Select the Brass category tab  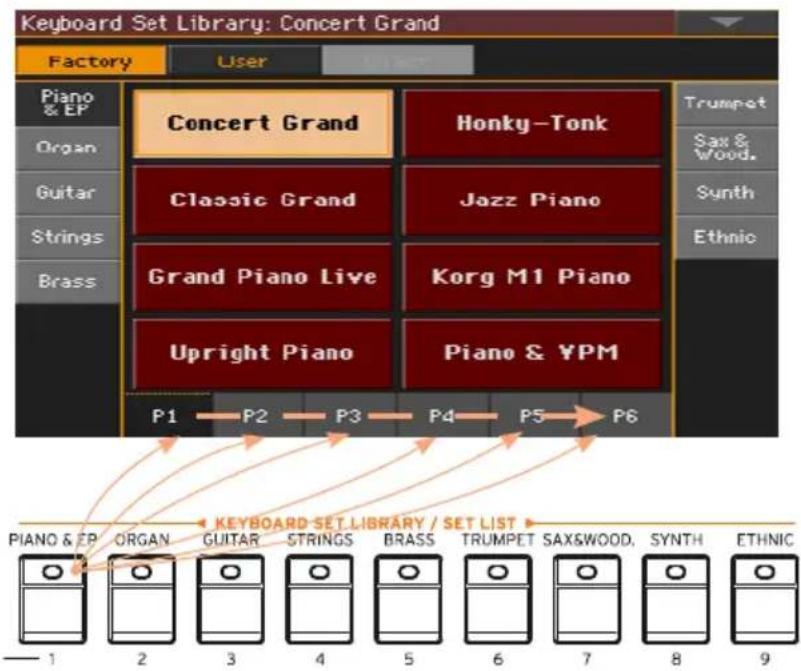point(67,281)
